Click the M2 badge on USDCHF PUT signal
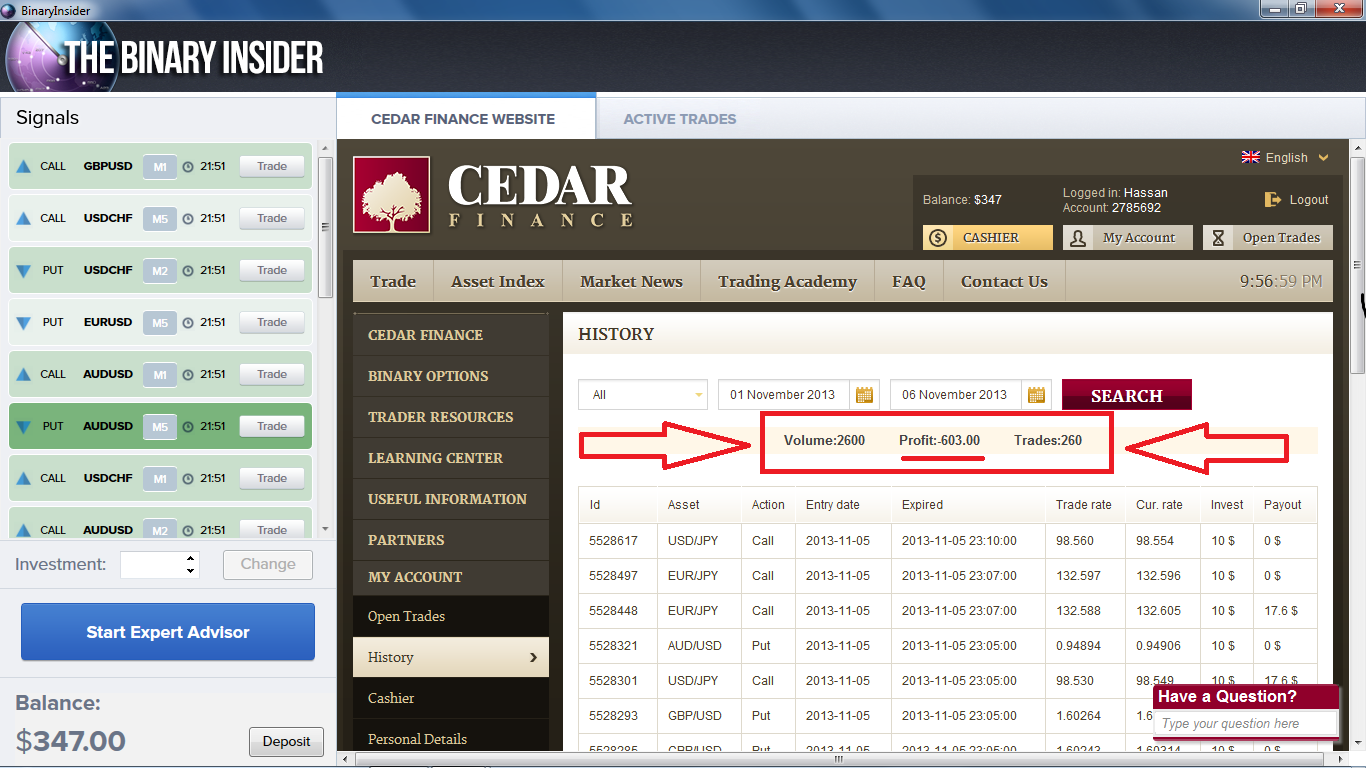Screen dimensions: 1366x768 coord(160,270)
